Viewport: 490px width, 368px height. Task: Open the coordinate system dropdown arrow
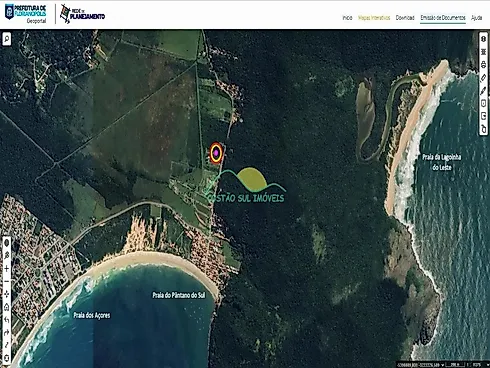pyautogui.click(x=443, y=365)
